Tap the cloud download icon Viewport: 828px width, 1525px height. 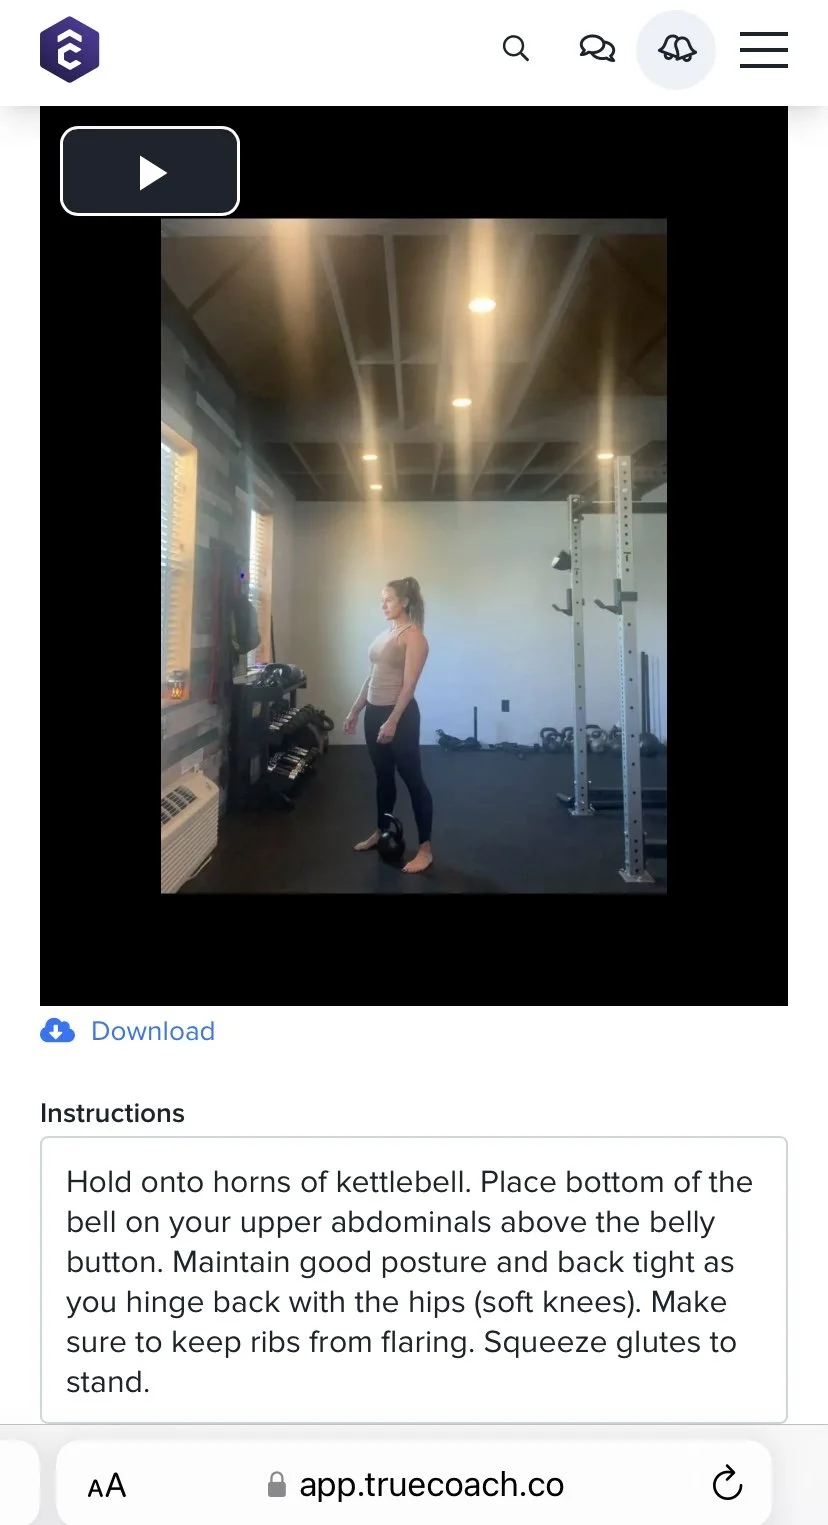[58, 1030]
